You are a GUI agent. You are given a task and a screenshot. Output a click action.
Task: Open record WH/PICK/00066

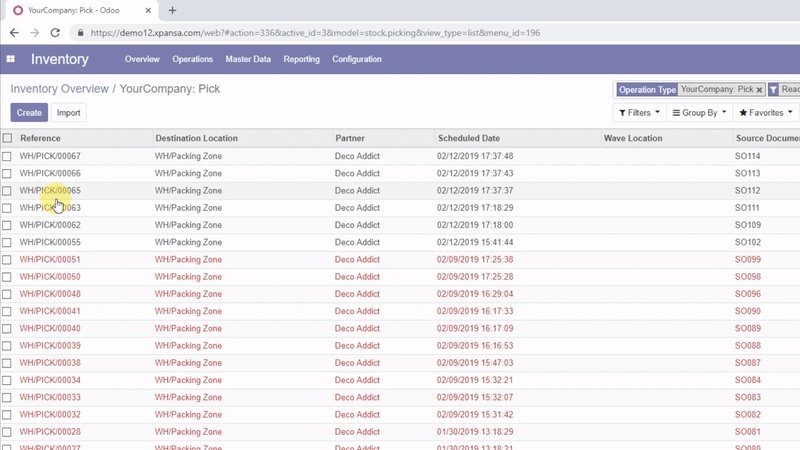pos(50,173)
